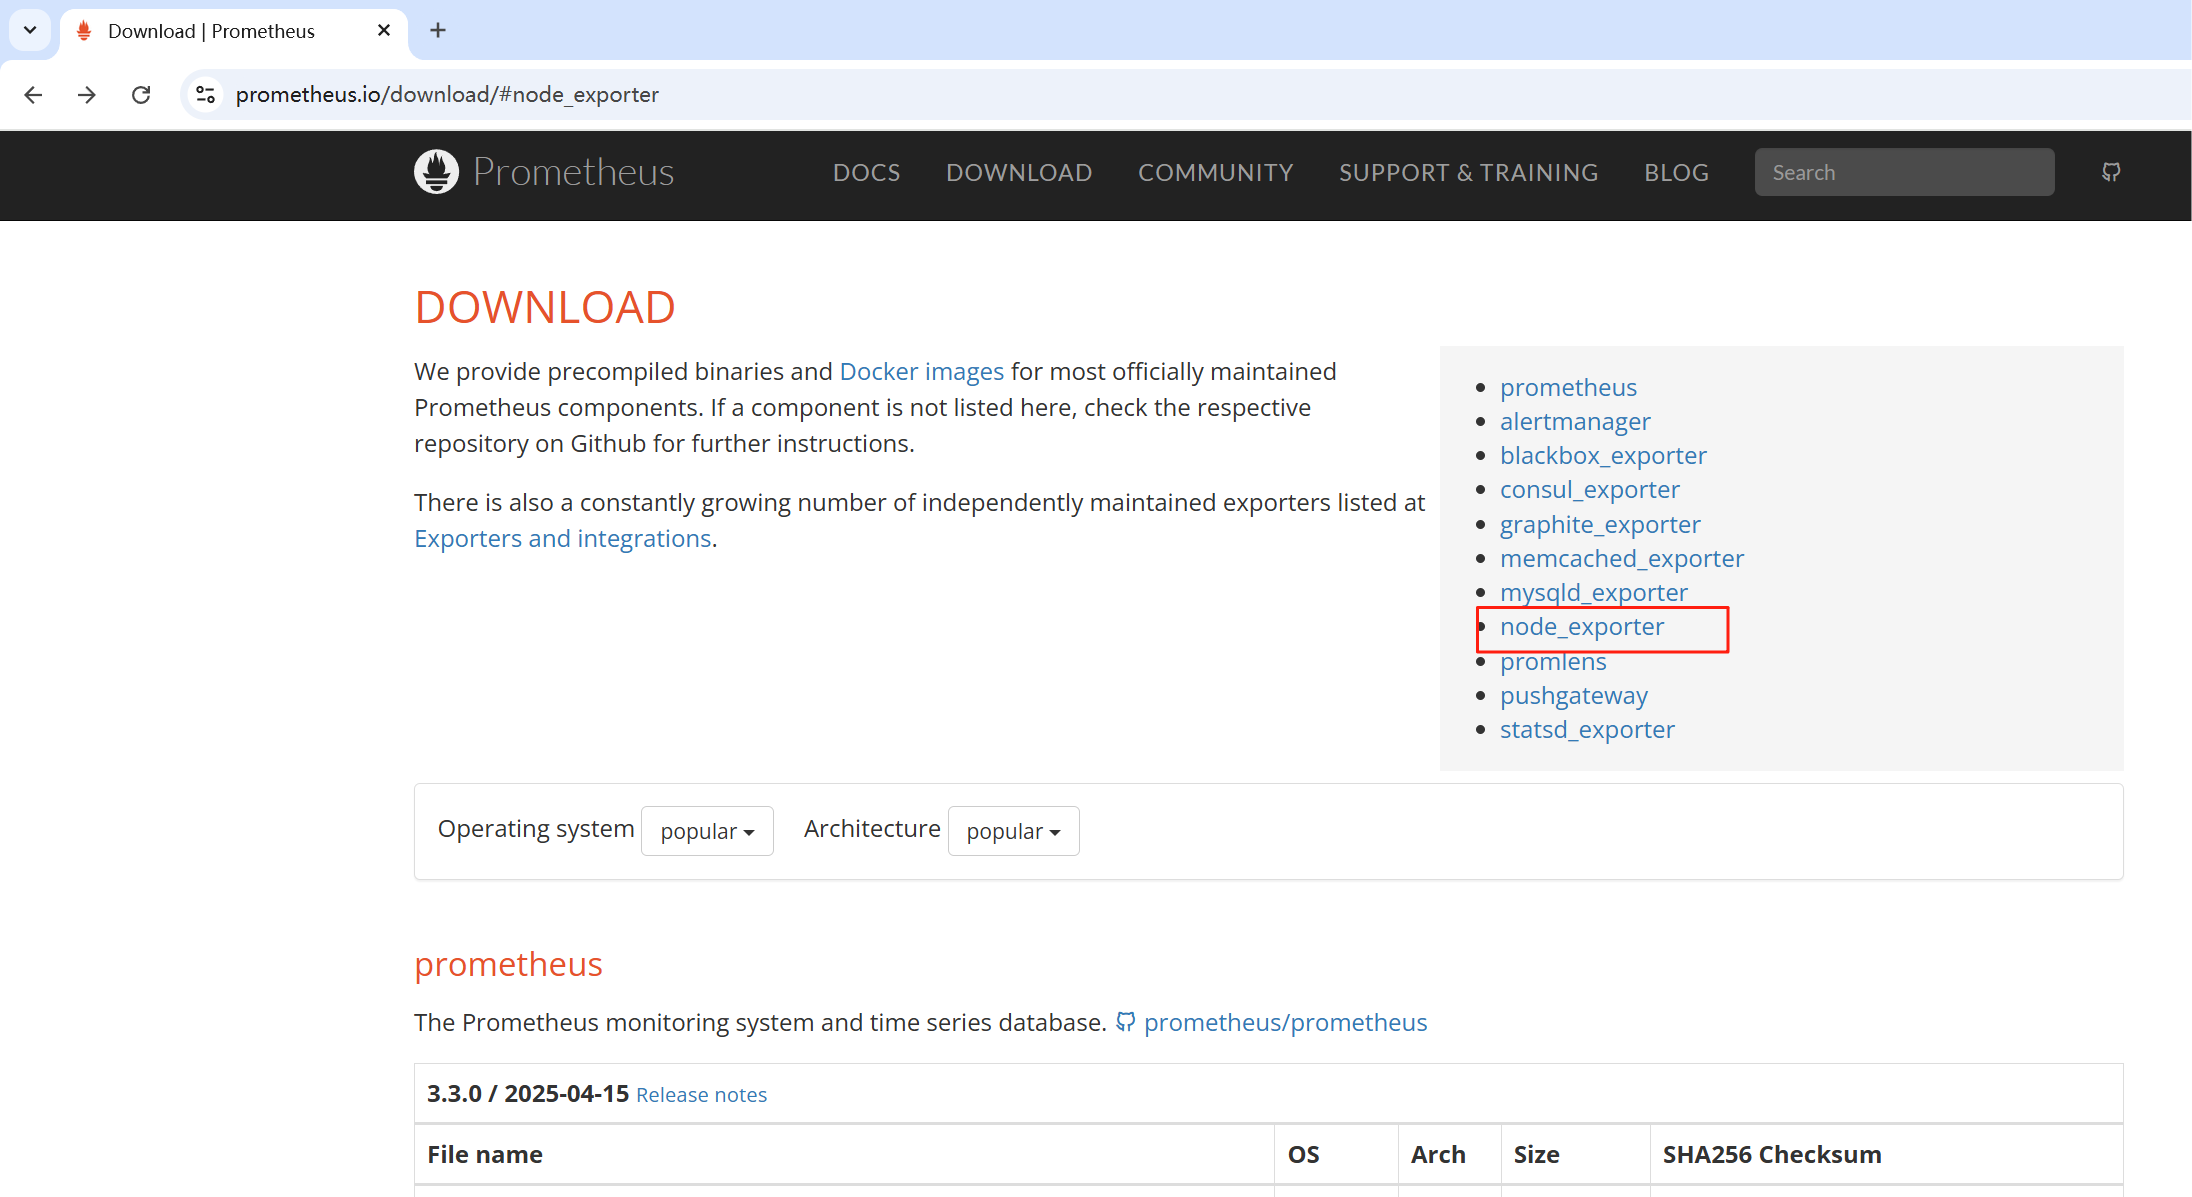Close the Download | Prometheus tab
2192x1197 pixels.
(384, 30)
